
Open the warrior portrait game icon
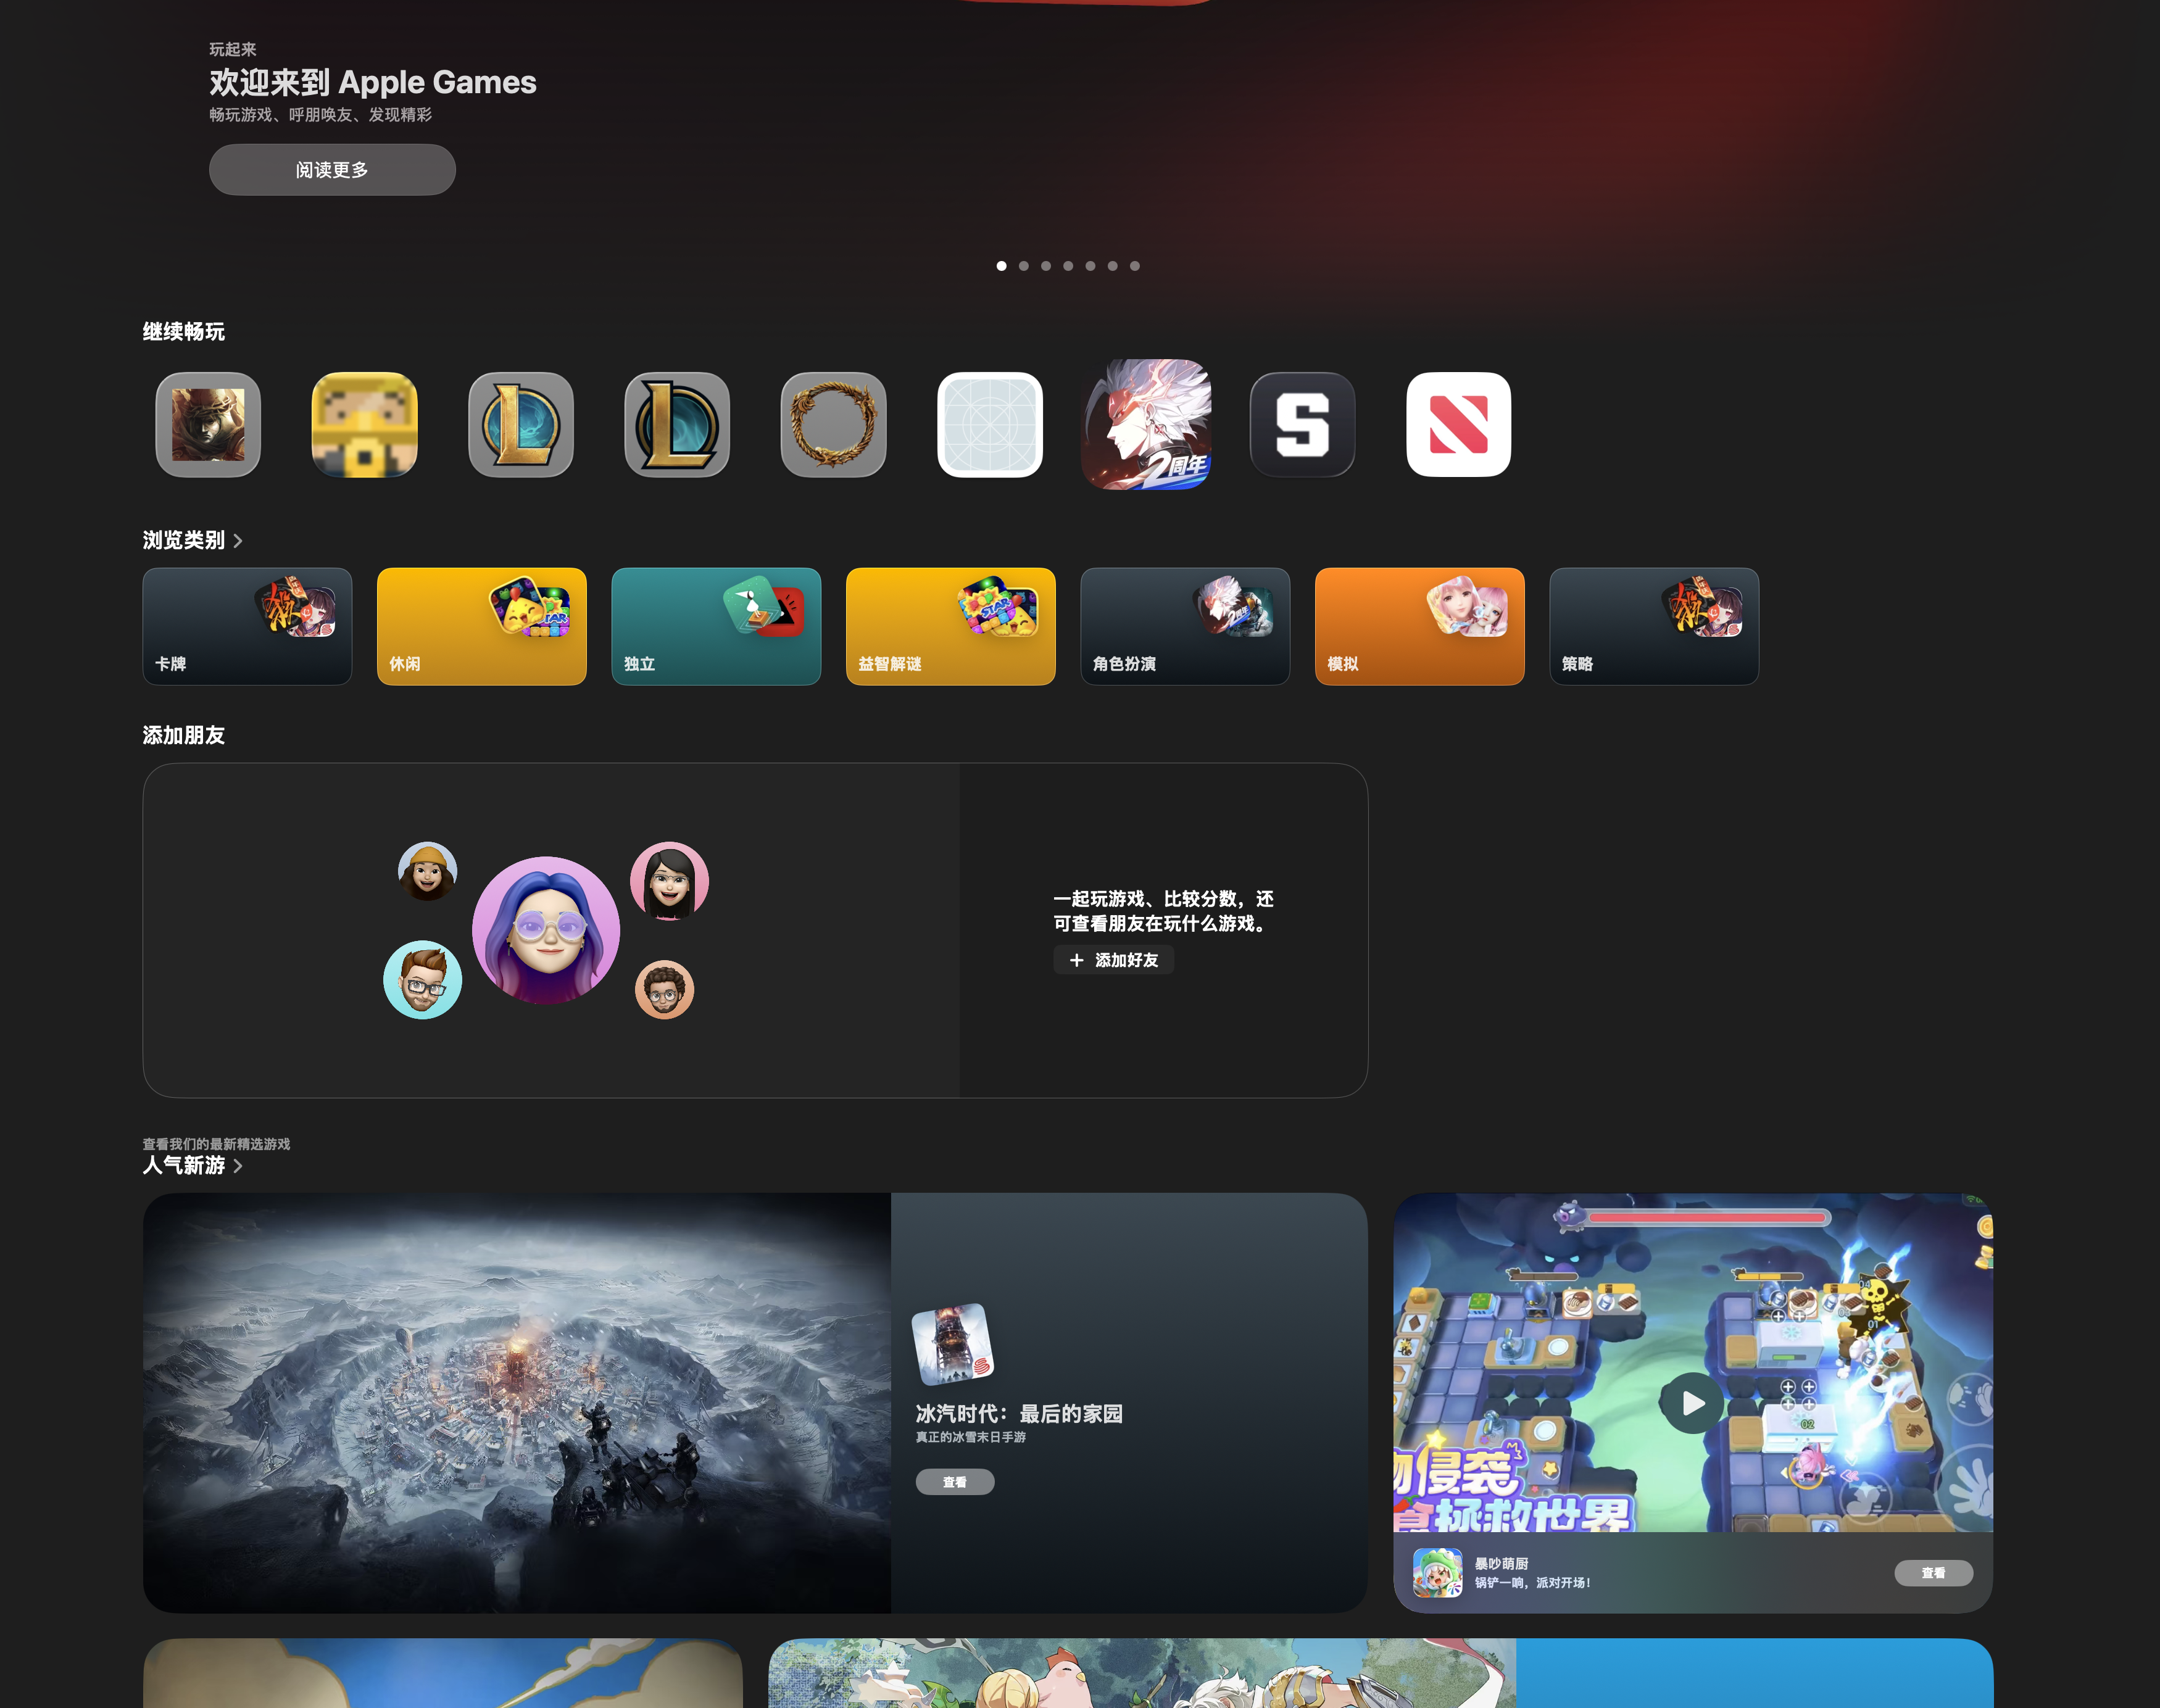208,425
